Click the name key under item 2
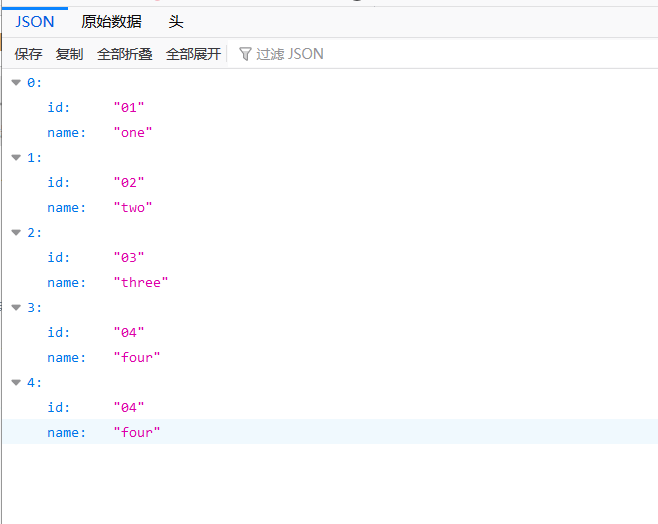This screenshot has height=524, width=658. tap(66, 282)
